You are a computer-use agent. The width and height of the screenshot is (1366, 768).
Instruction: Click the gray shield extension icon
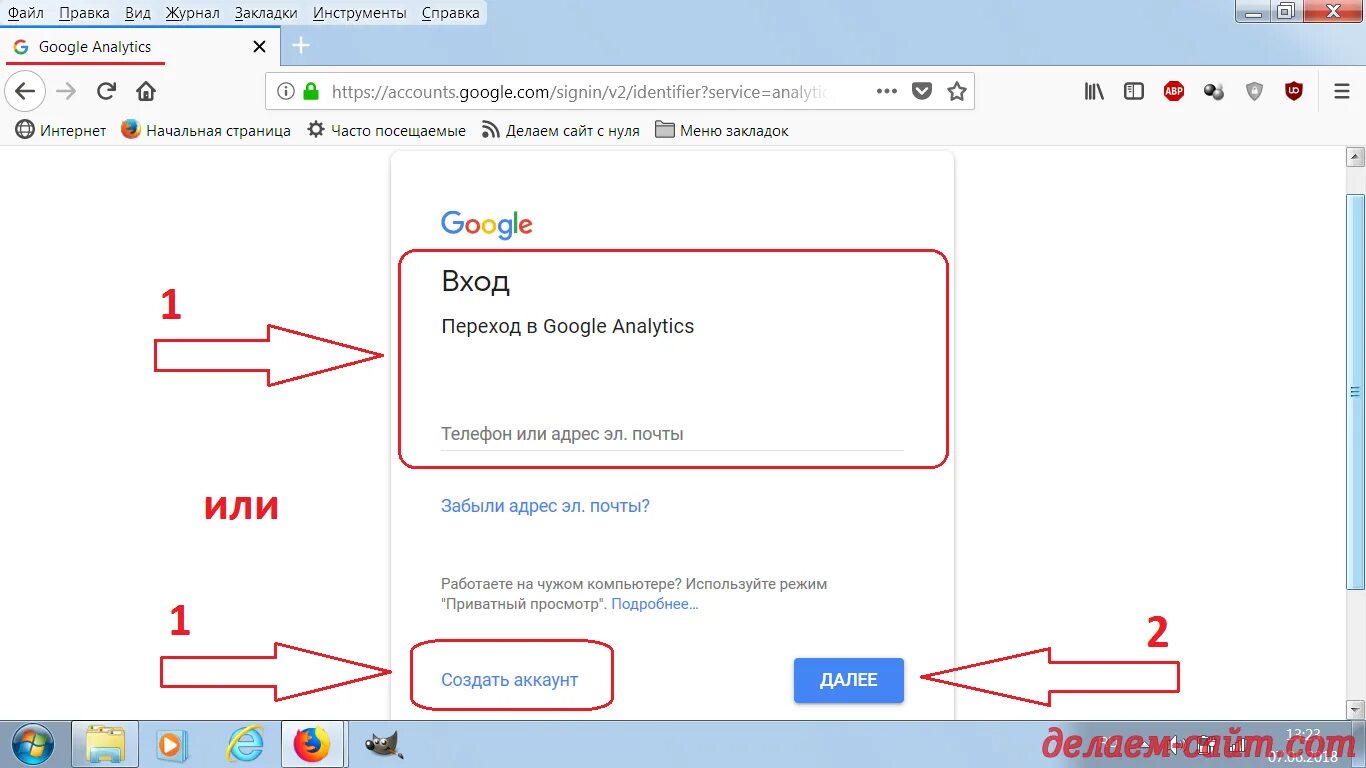pos(1254,91)
